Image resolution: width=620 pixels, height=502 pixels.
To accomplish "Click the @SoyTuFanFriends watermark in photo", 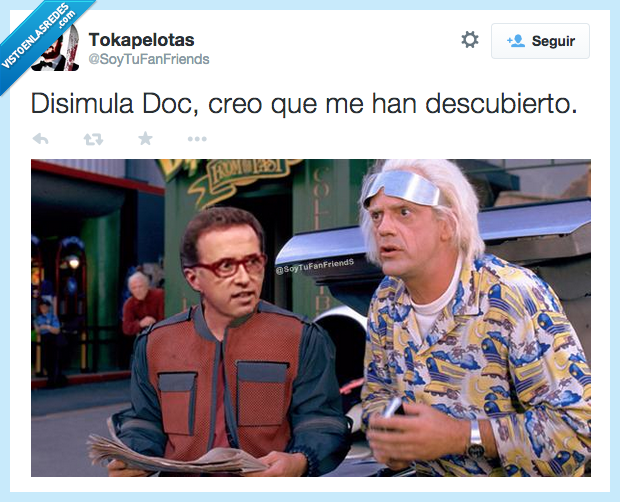I will 315,266.
